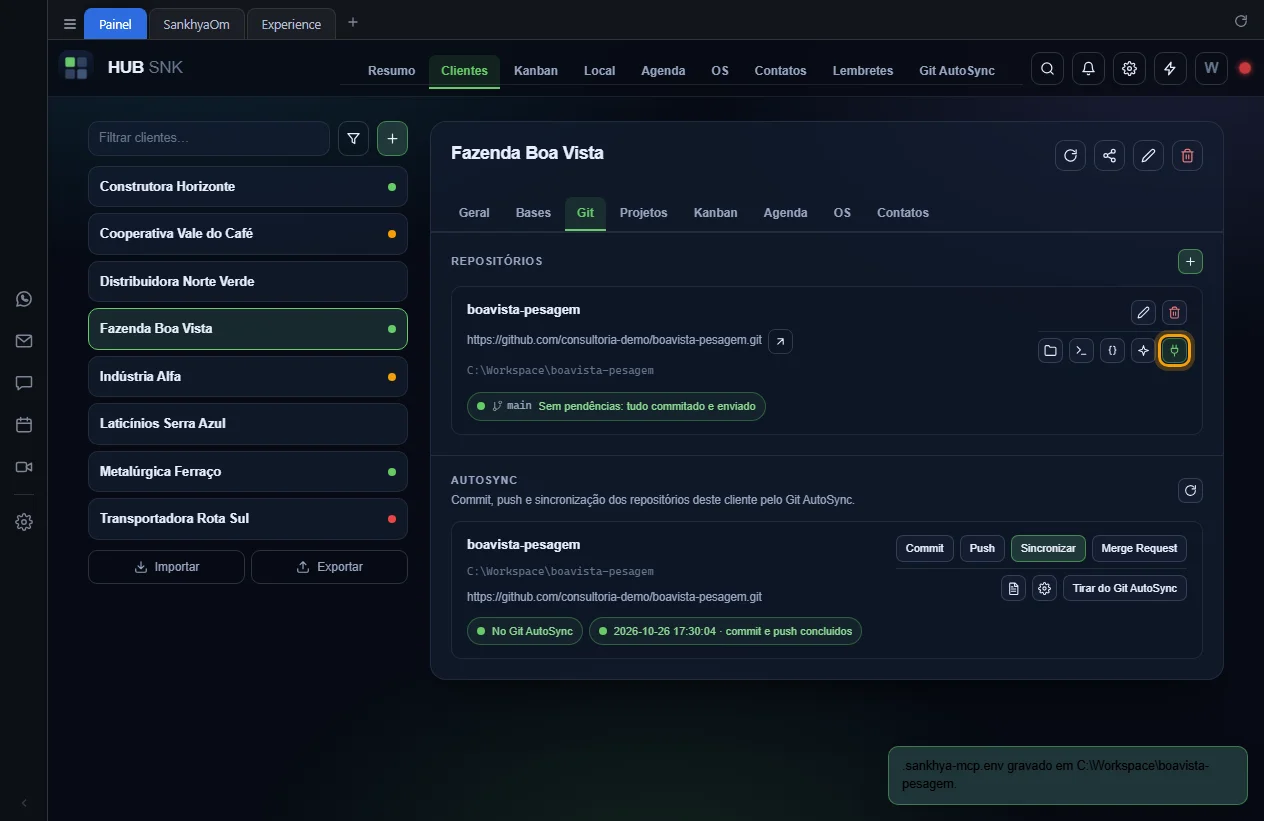Click the curly braces icon for boavista-pesagem
The height and width of the screenshot is (821, 1264).
tap(1112, 351)
